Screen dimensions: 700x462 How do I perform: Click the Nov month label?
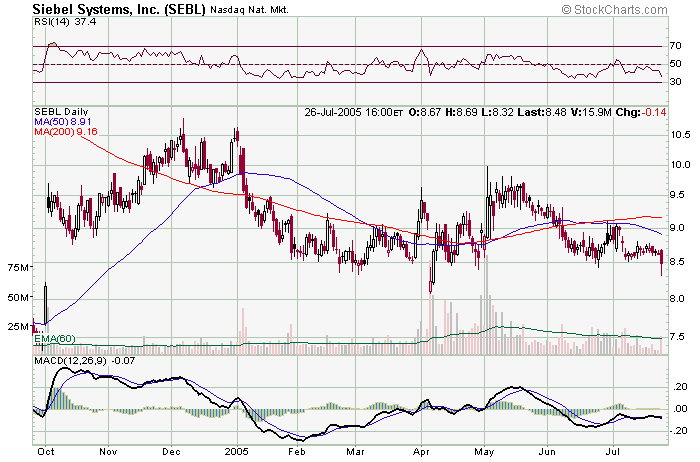[x=108, y=452]
